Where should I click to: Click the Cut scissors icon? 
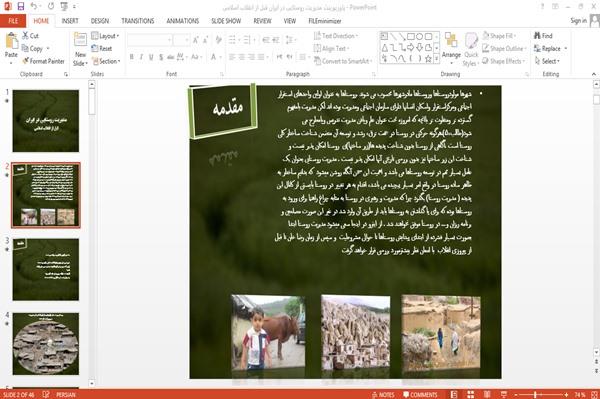click(25, 36)
